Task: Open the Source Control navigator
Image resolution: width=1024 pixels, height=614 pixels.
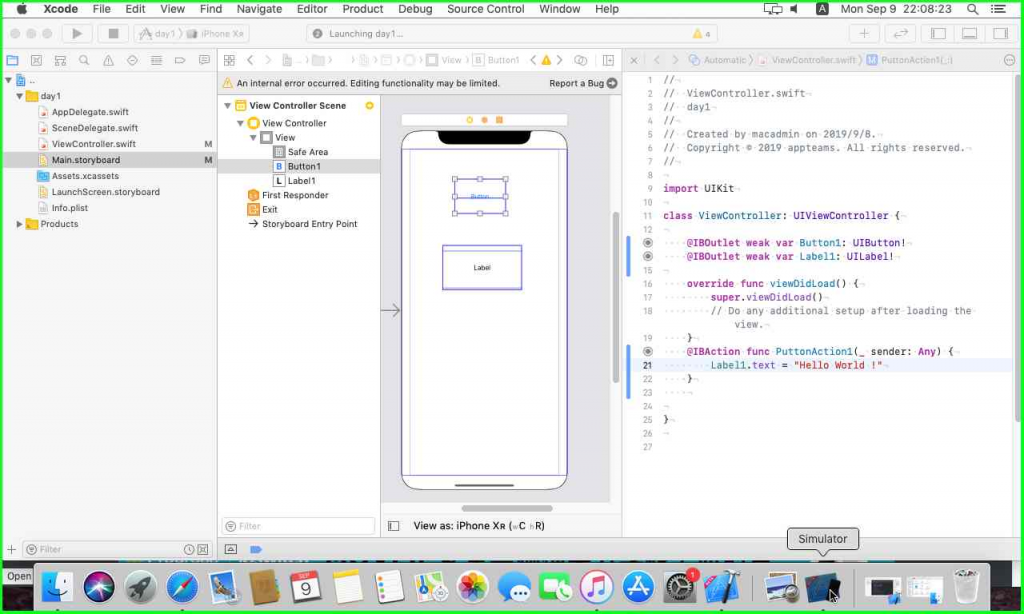Action: 37,60
